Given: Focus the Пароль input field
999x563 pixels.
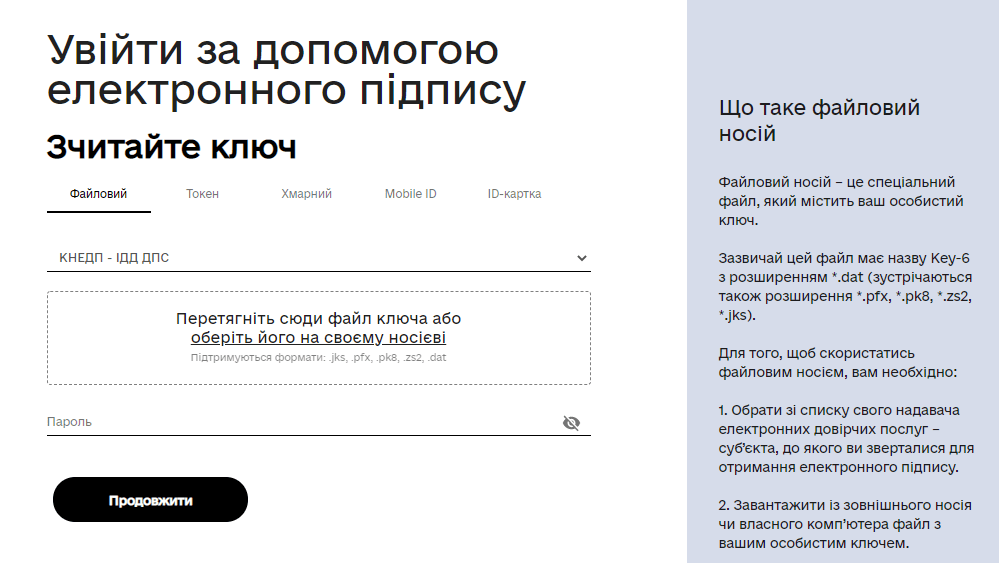Looking at the screenshot, I should (300, 423).
